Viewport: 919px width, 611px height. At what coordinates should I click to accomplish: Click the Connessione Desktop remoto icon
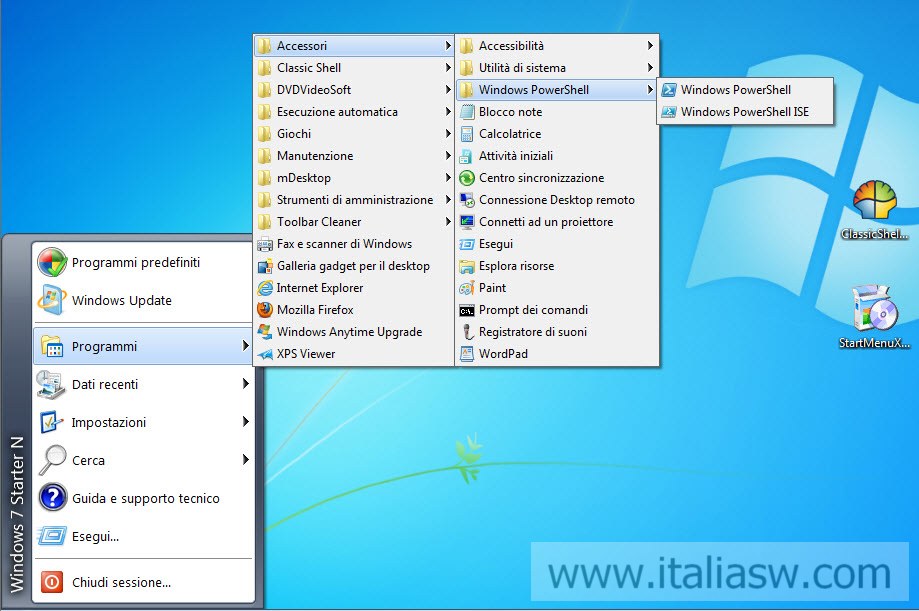(x=467, y=200)
